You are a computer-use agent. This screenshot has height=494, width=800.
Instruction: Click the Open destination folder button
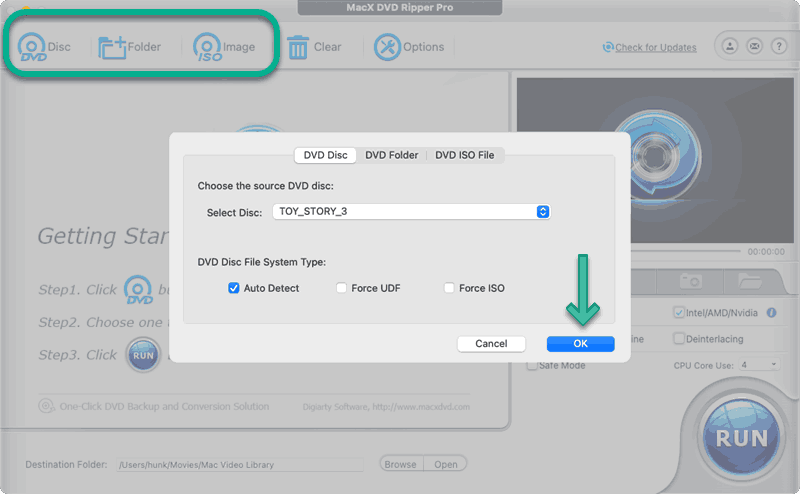[445, 464]
